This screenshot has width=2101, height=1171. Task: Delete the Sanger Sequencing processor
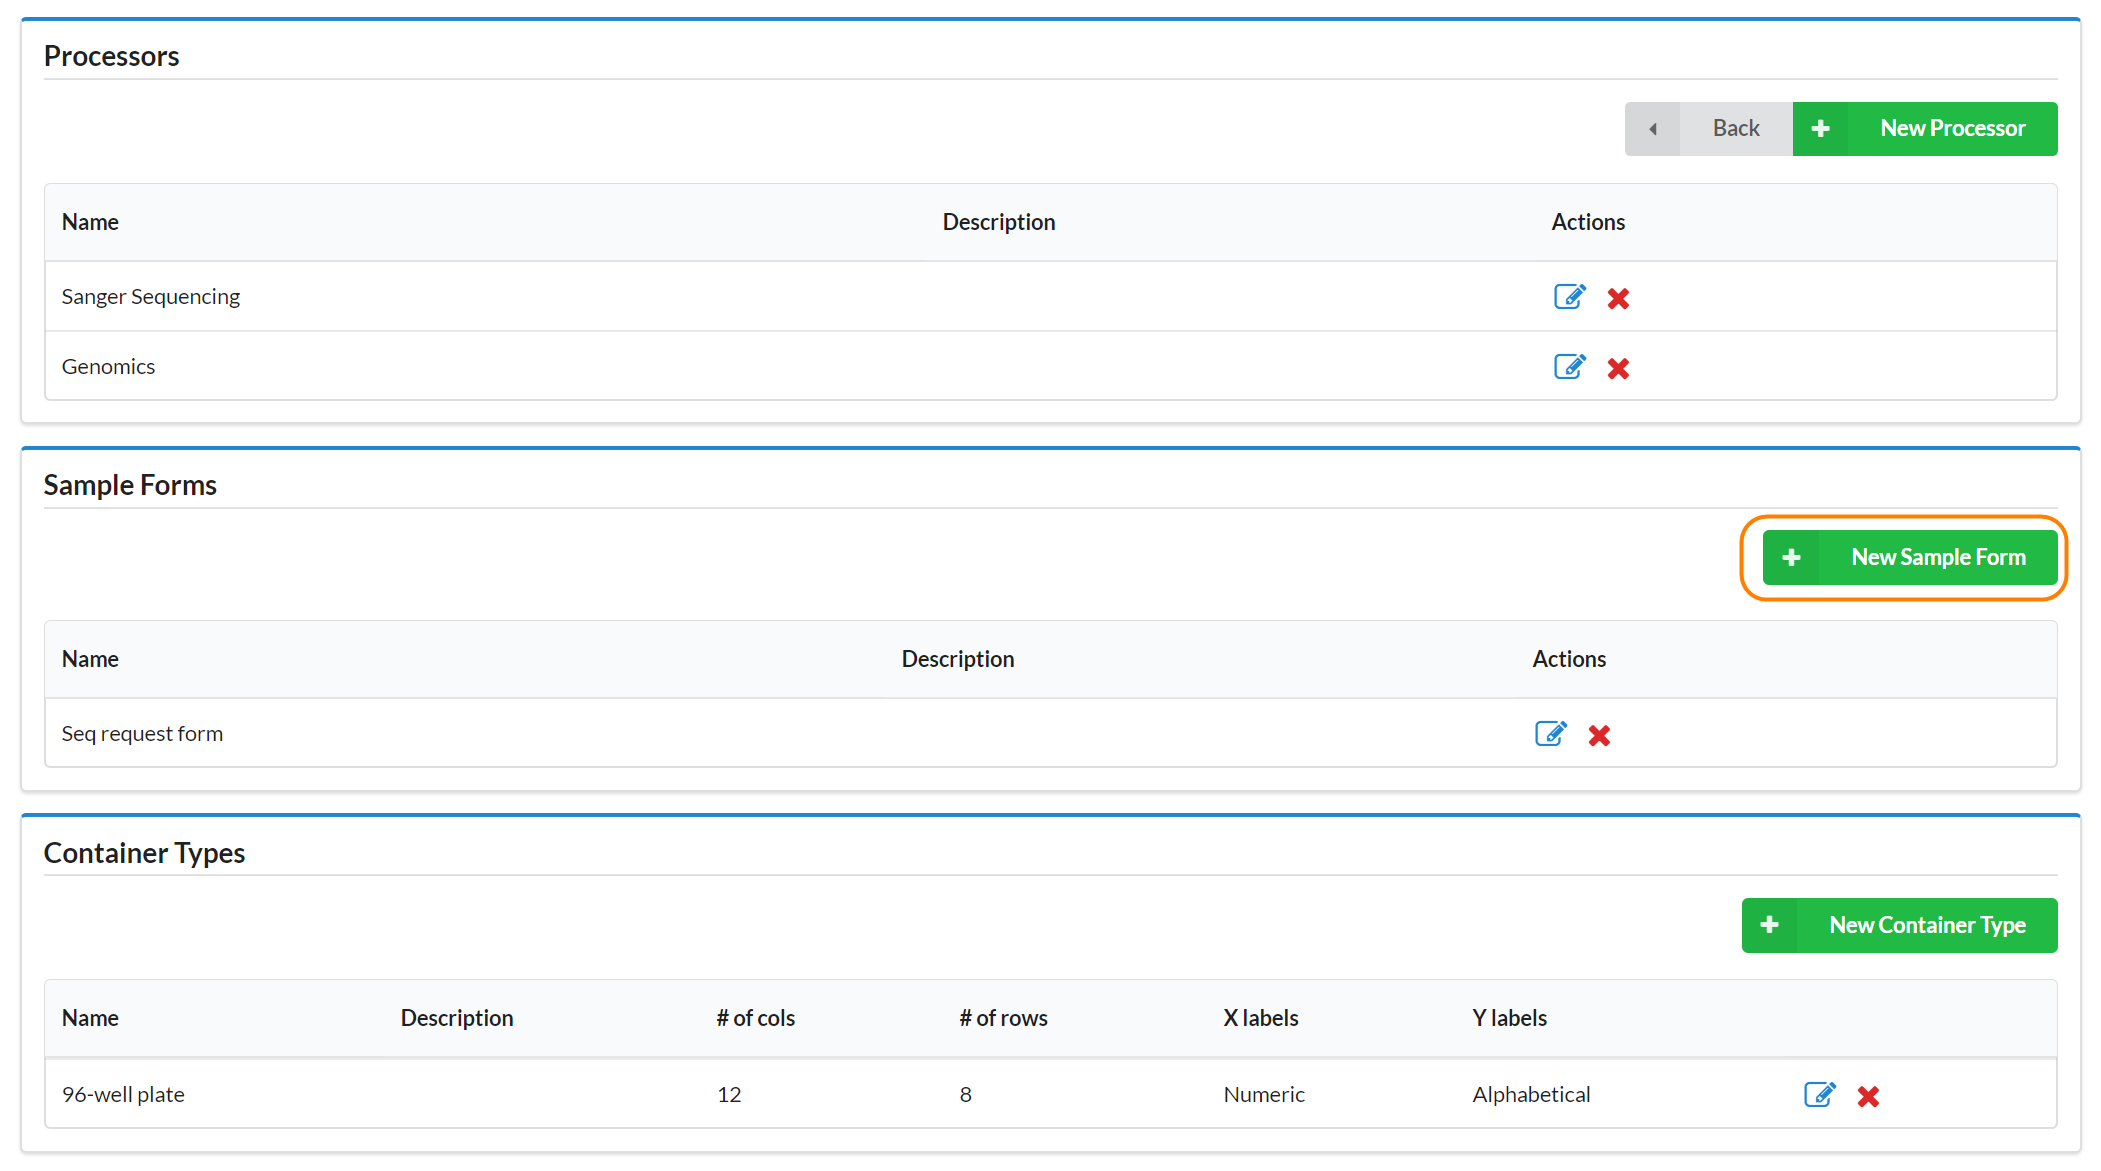coord(1618,298)
